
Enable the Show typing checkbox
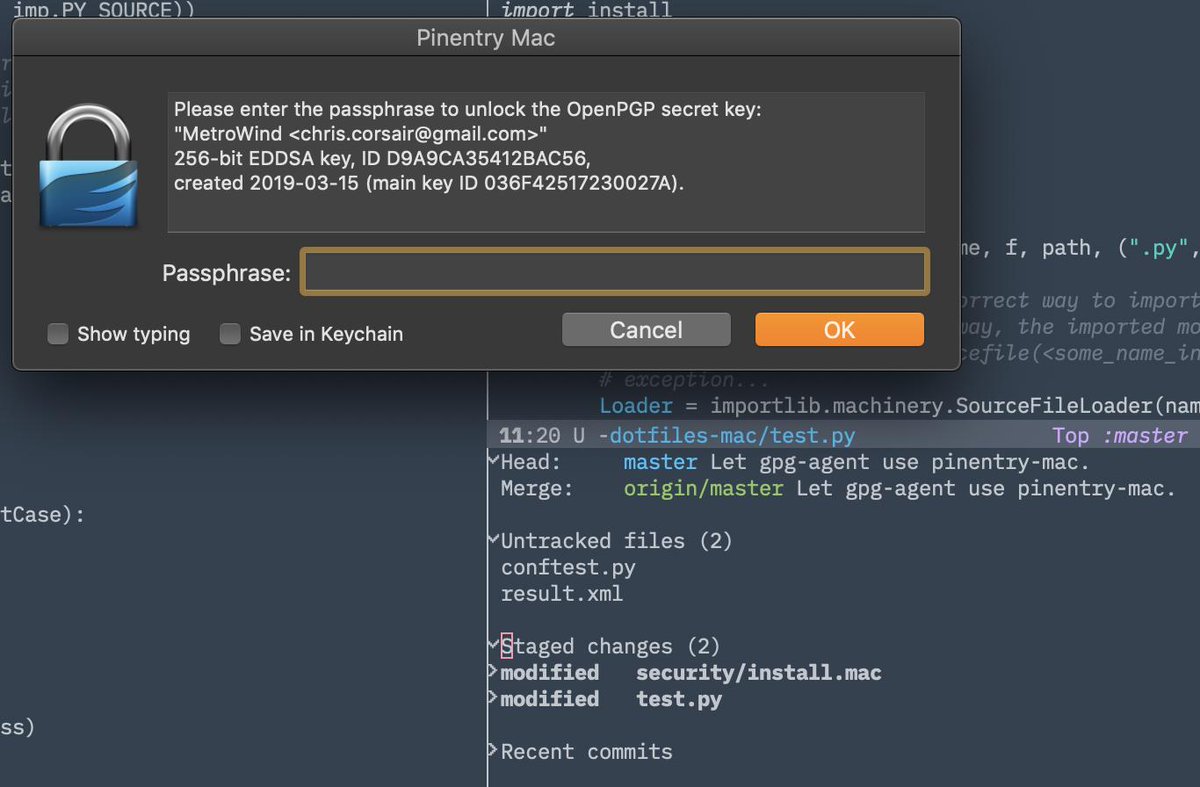[58, 334]
